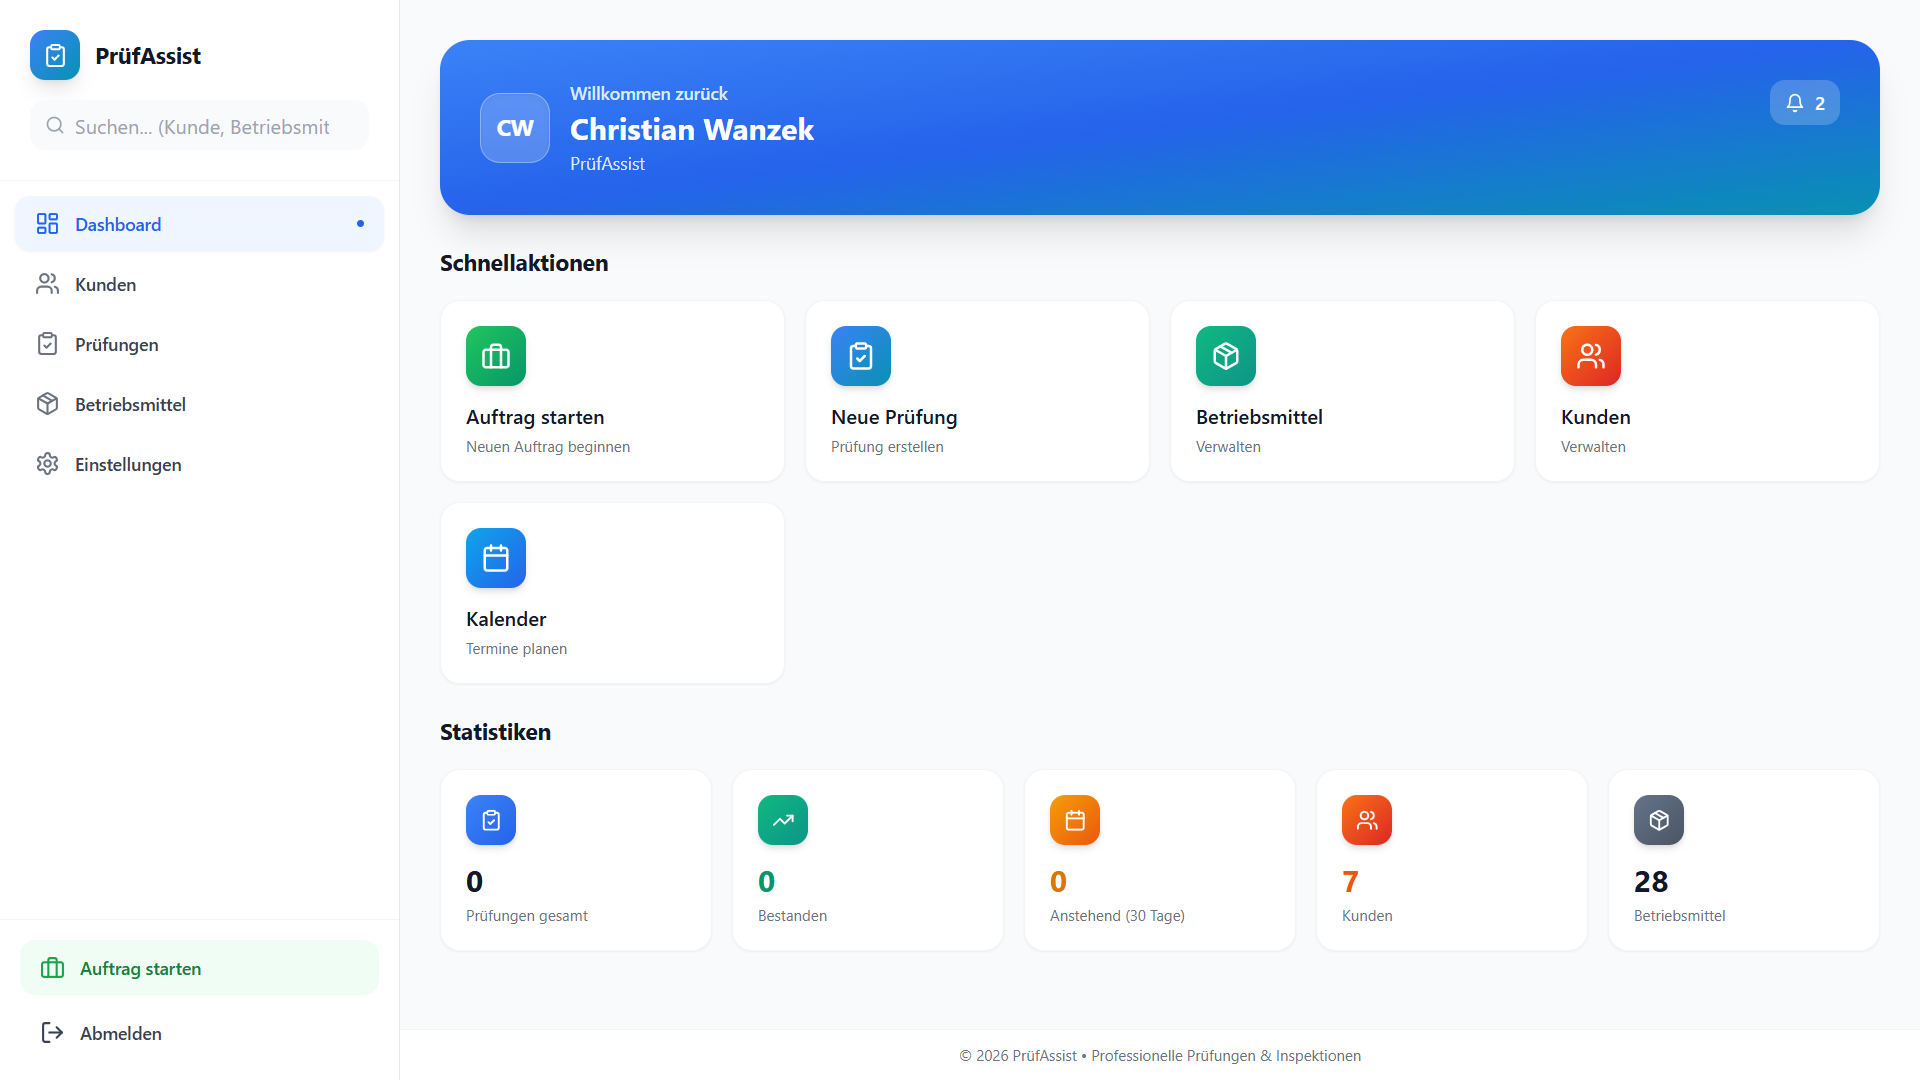This screenshot has width=1920, height=1080.
Task: Click the Betriebsmittel package icon in sidebar
Action: (x=47, y=404)
